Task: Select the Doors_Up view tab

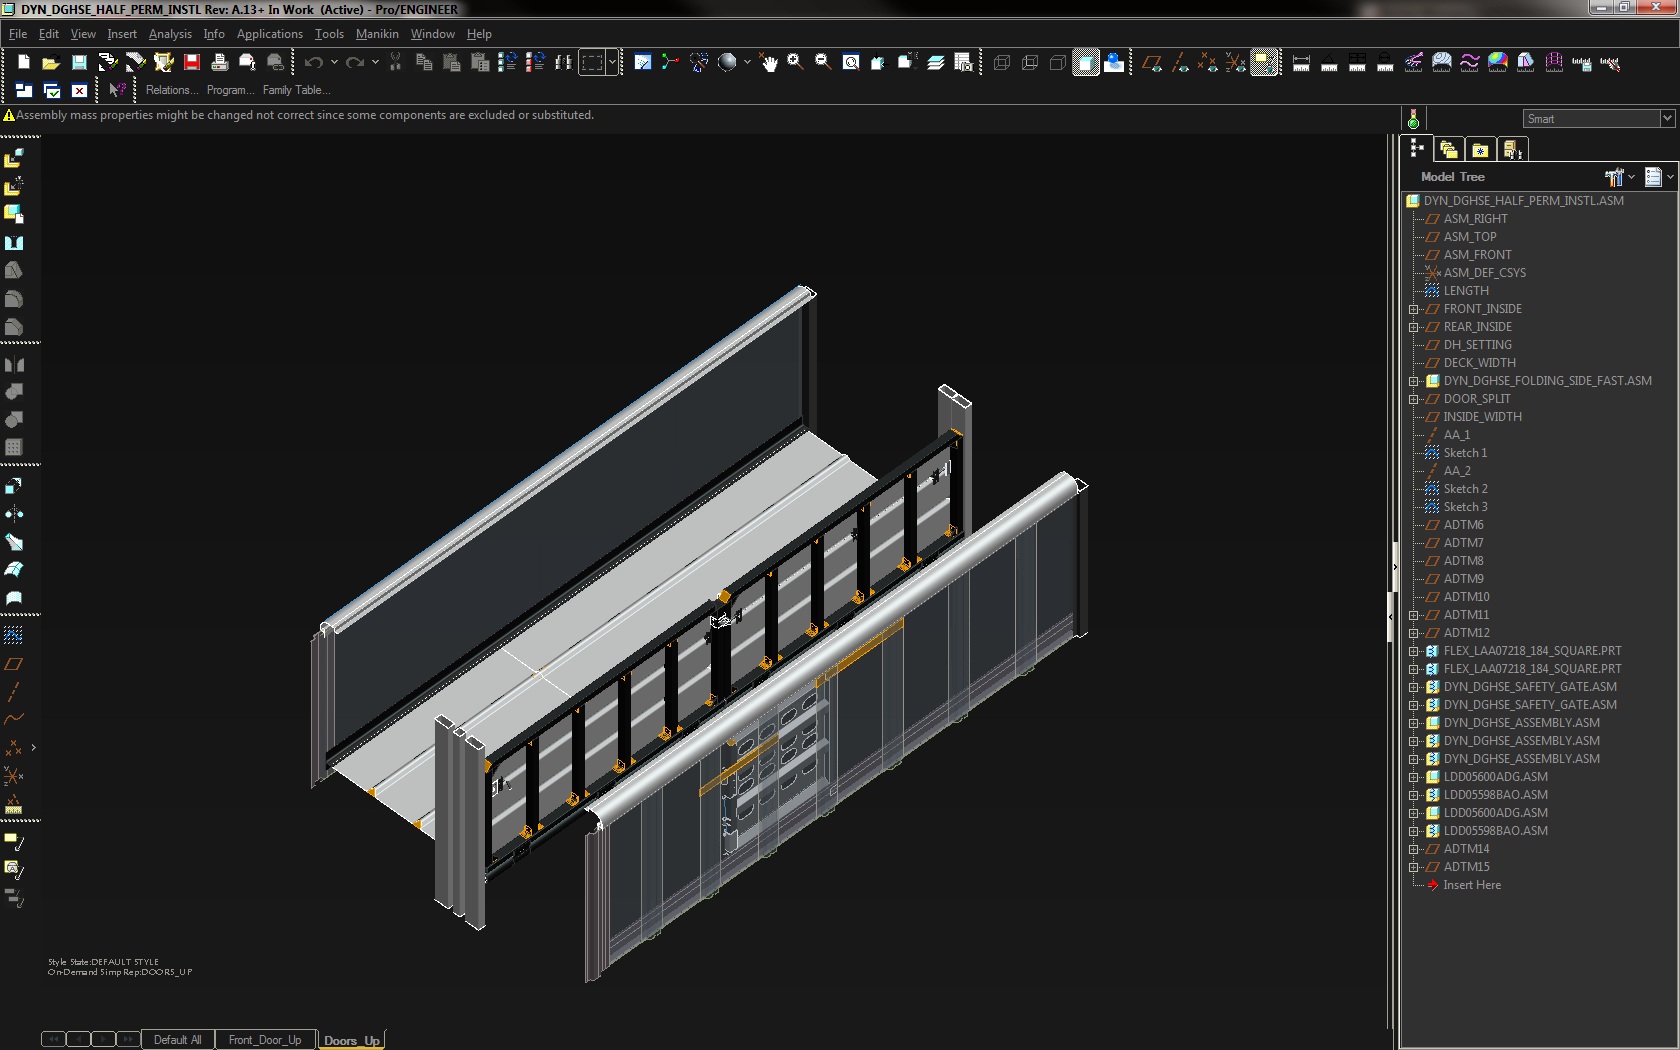Action: pos(352,1040)
